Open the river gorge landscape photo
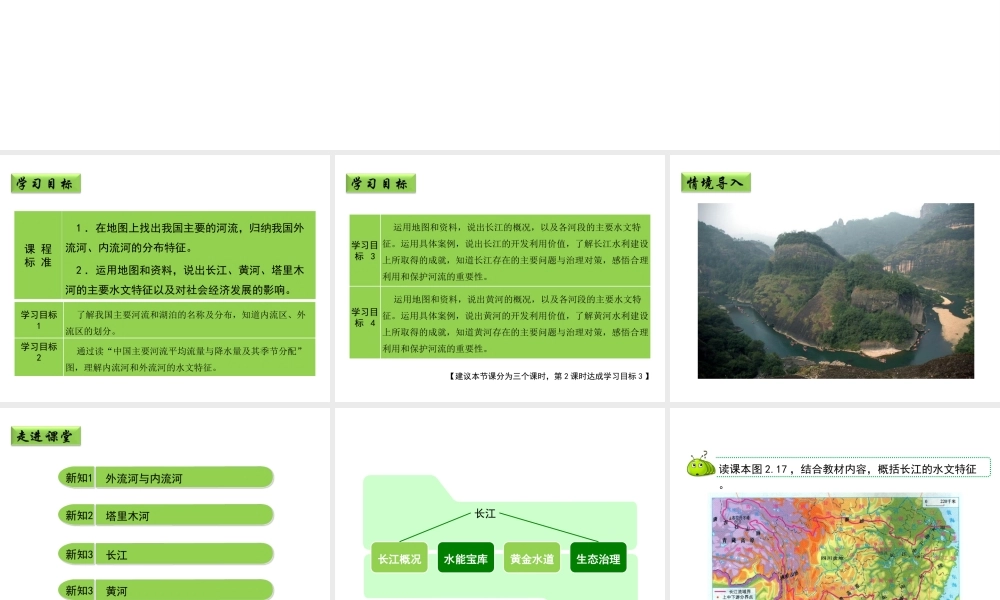 (835, 291)
